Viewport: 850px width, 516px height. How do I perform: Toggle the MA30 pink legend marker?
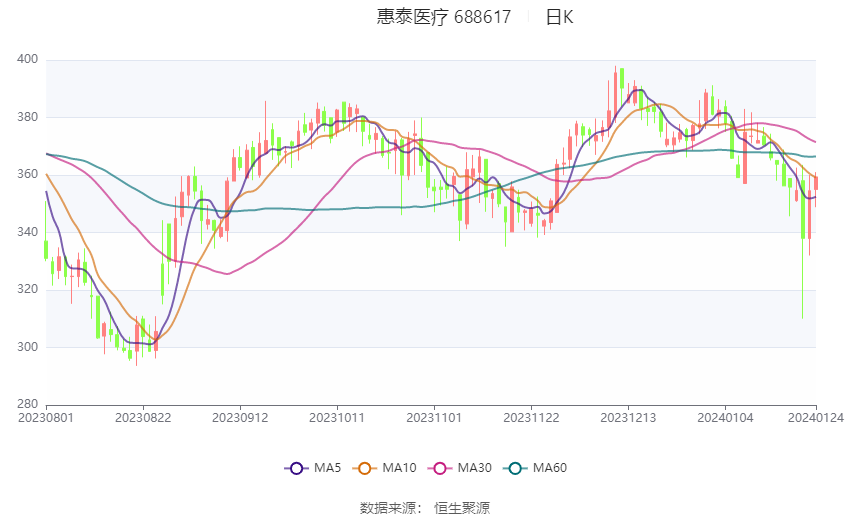(x=440, y=468)
